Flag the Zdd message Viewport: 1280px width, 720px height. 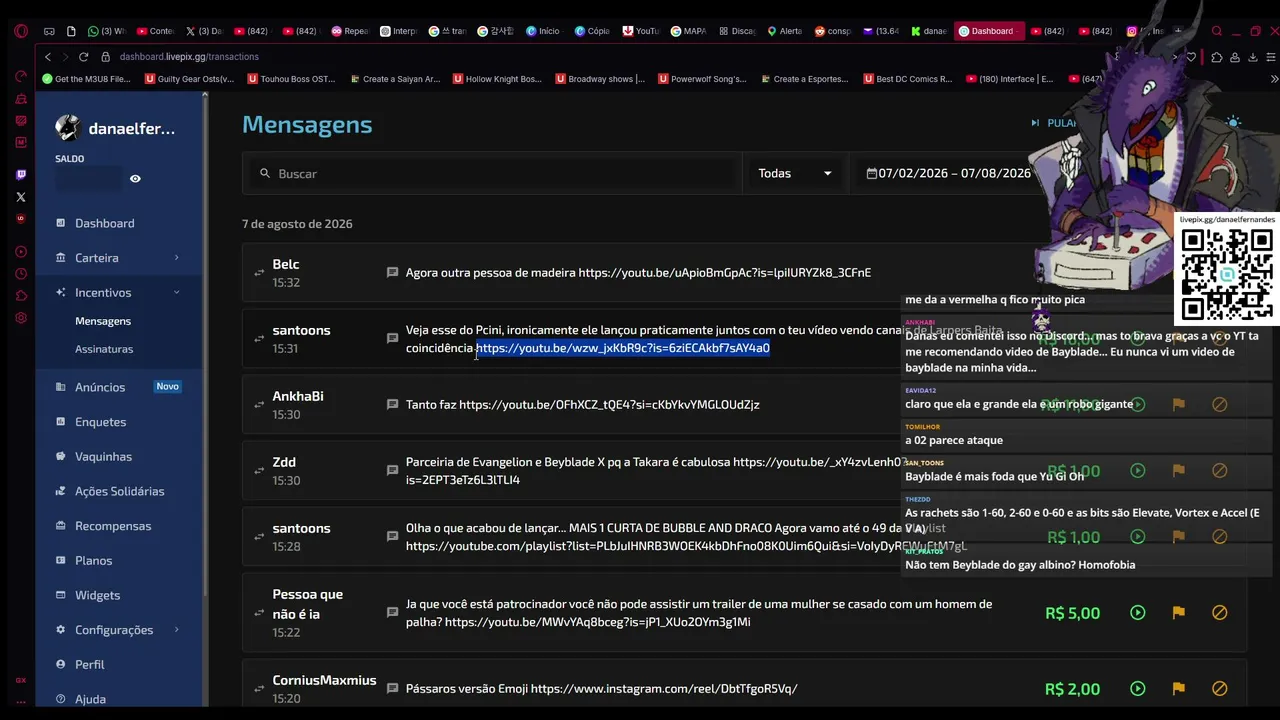(x=1178, y=470)
